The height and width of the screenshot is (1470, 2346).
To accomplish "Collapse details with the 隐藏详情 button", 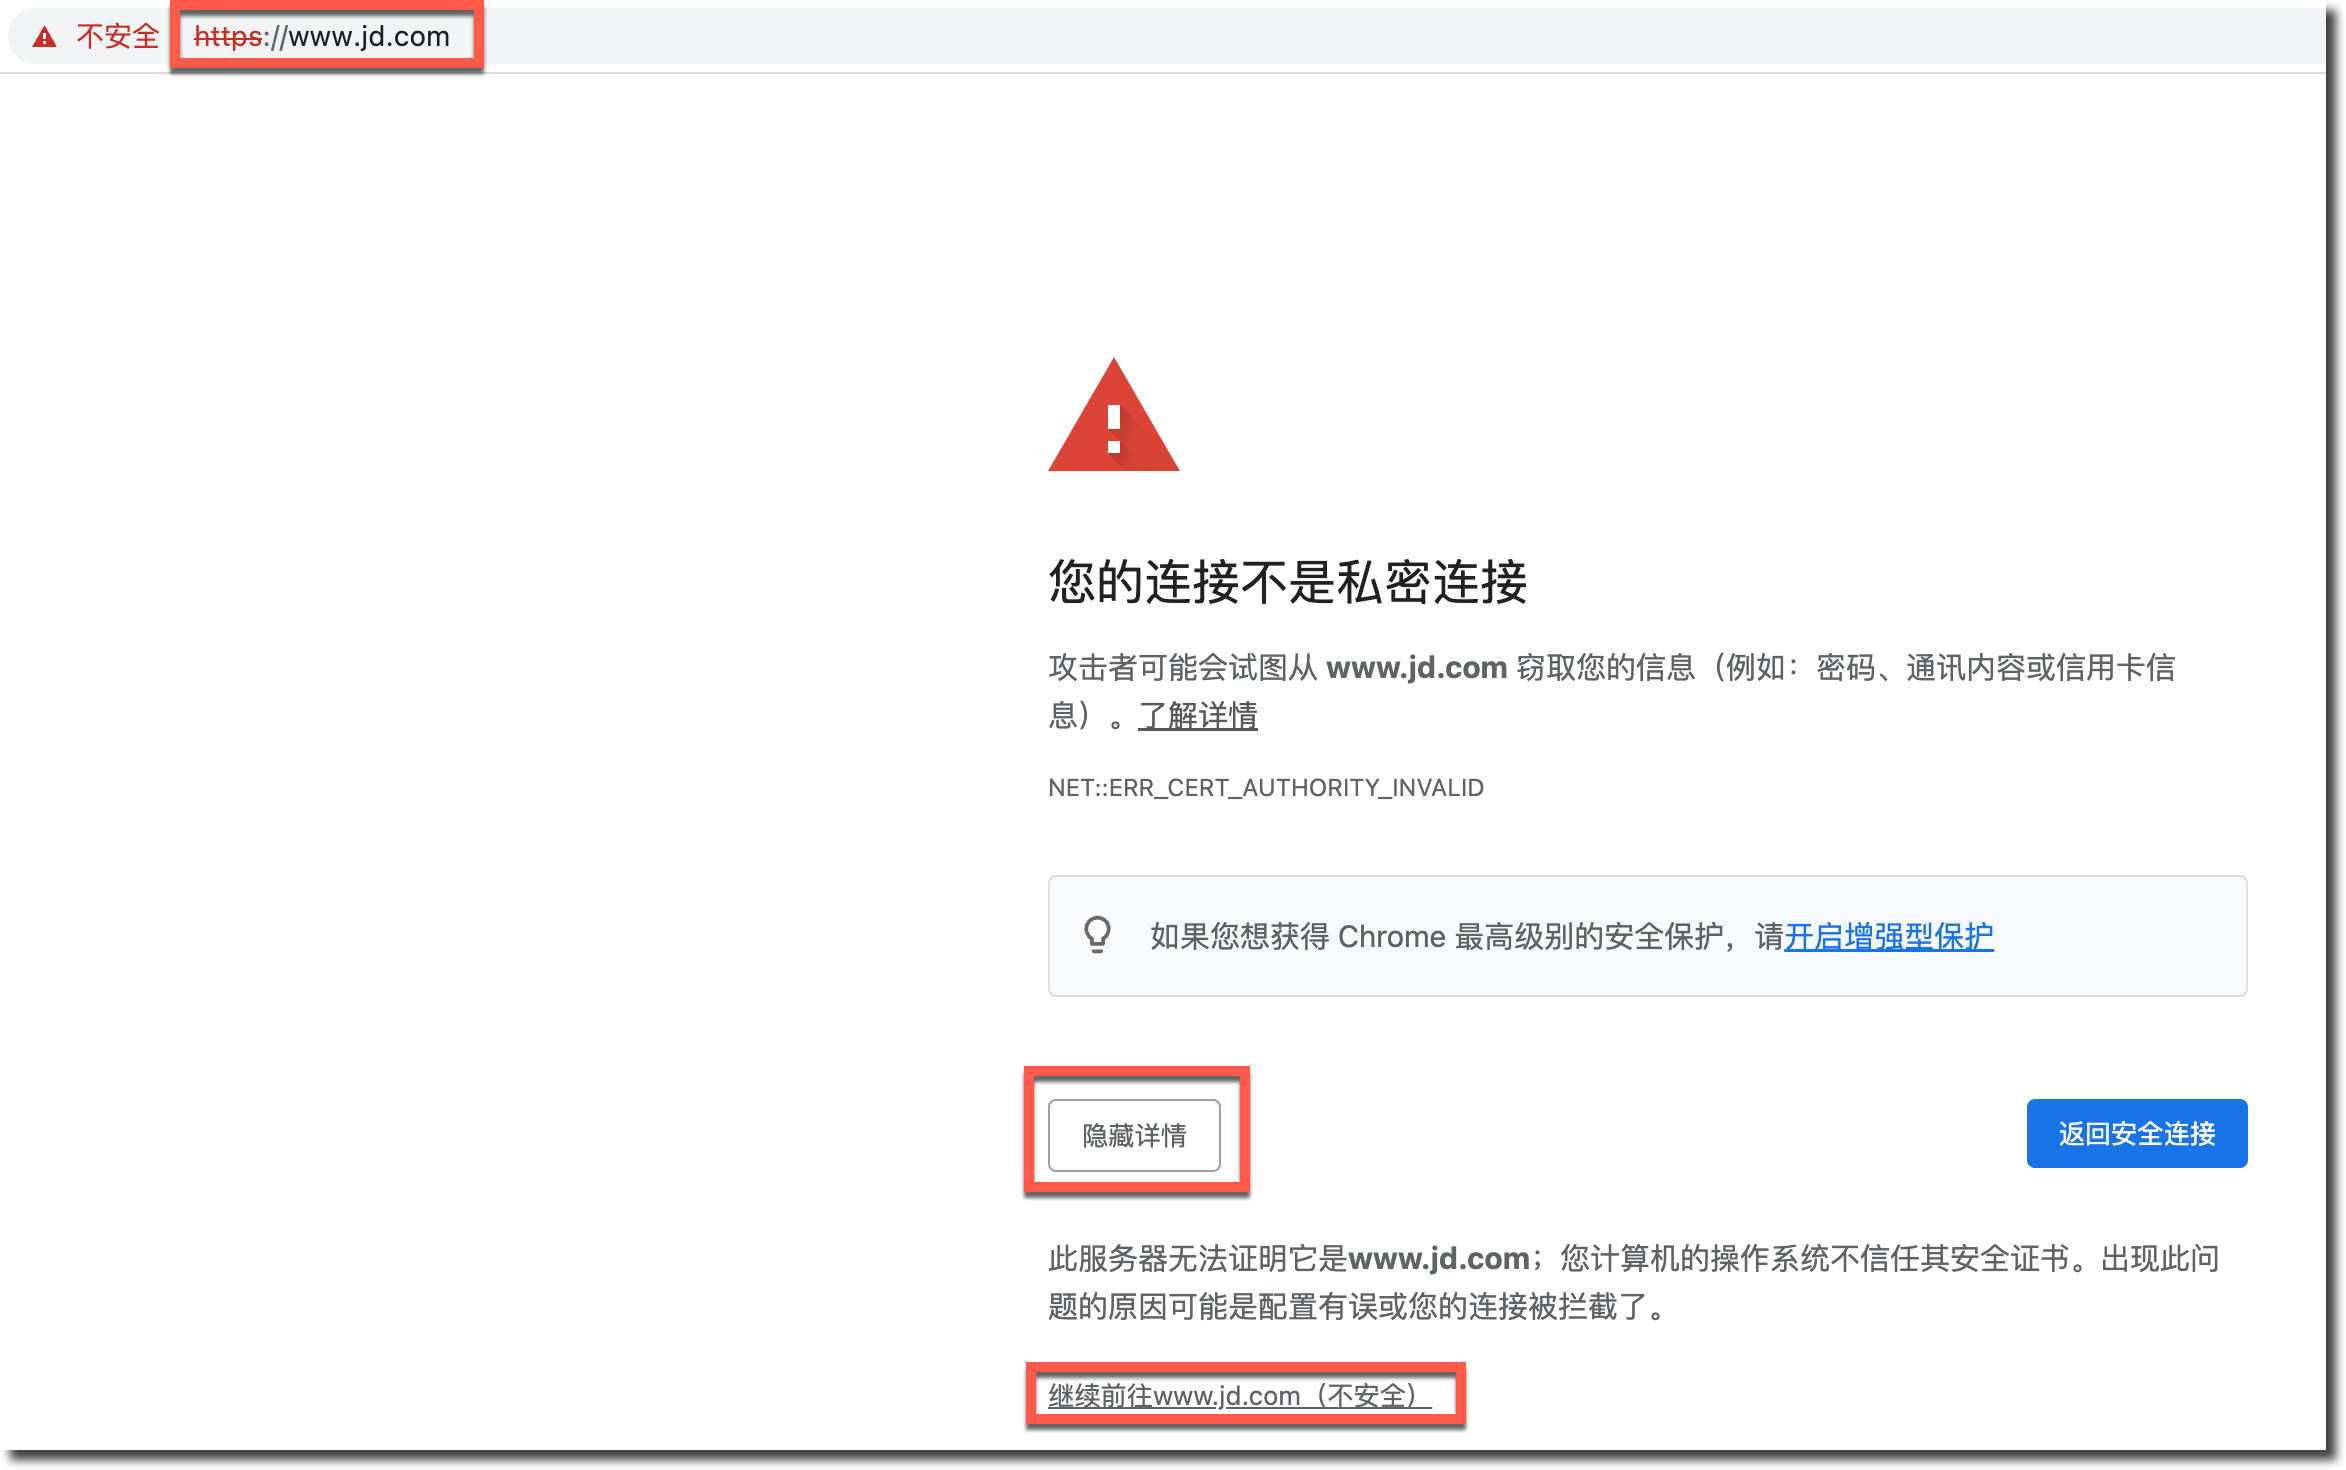I will [x=1134, y=1135].
